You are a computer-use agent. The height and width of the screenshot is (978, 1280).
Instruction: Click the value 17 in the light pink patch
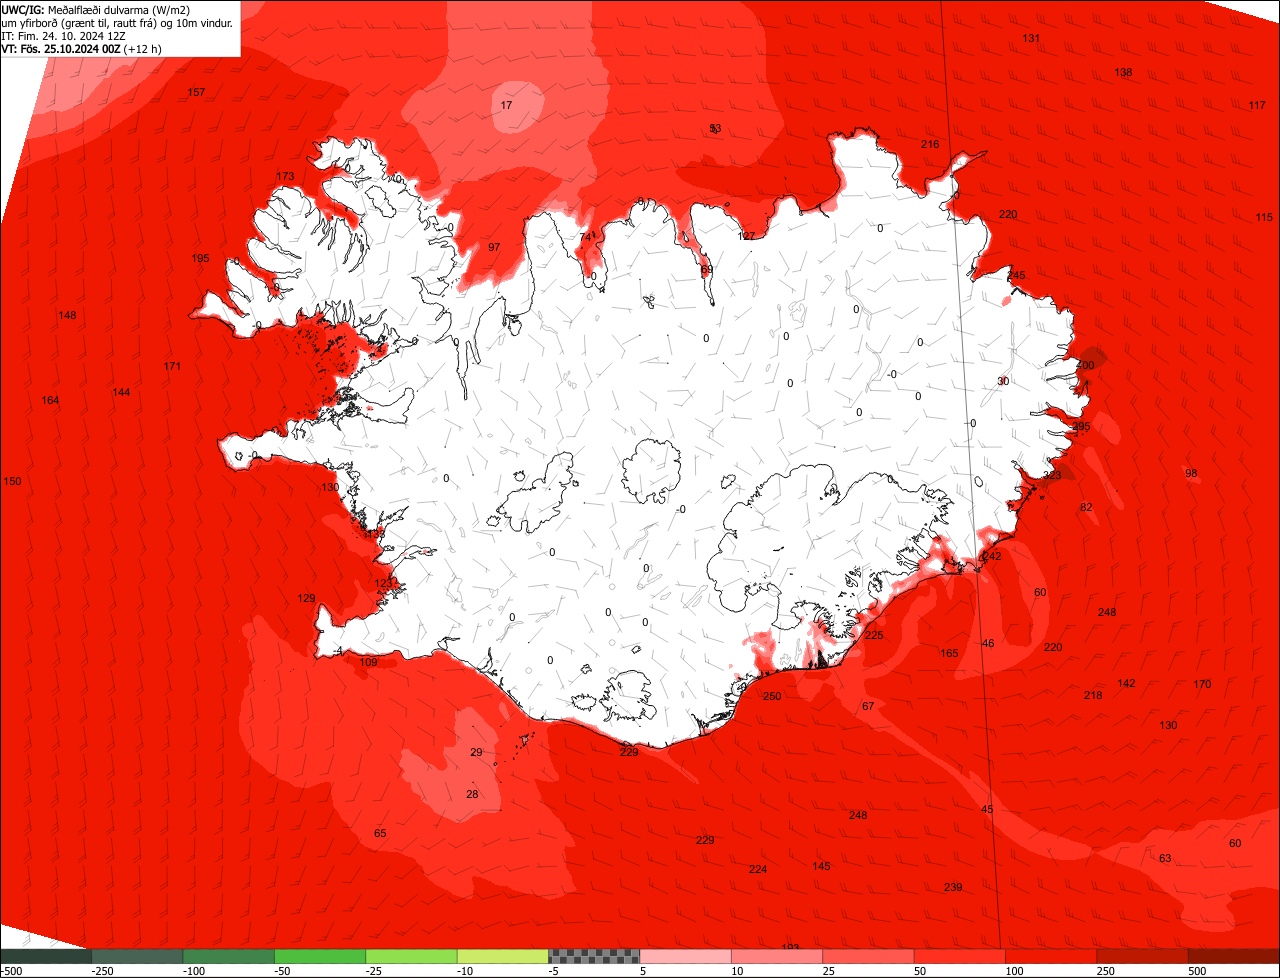pos(506,105)
